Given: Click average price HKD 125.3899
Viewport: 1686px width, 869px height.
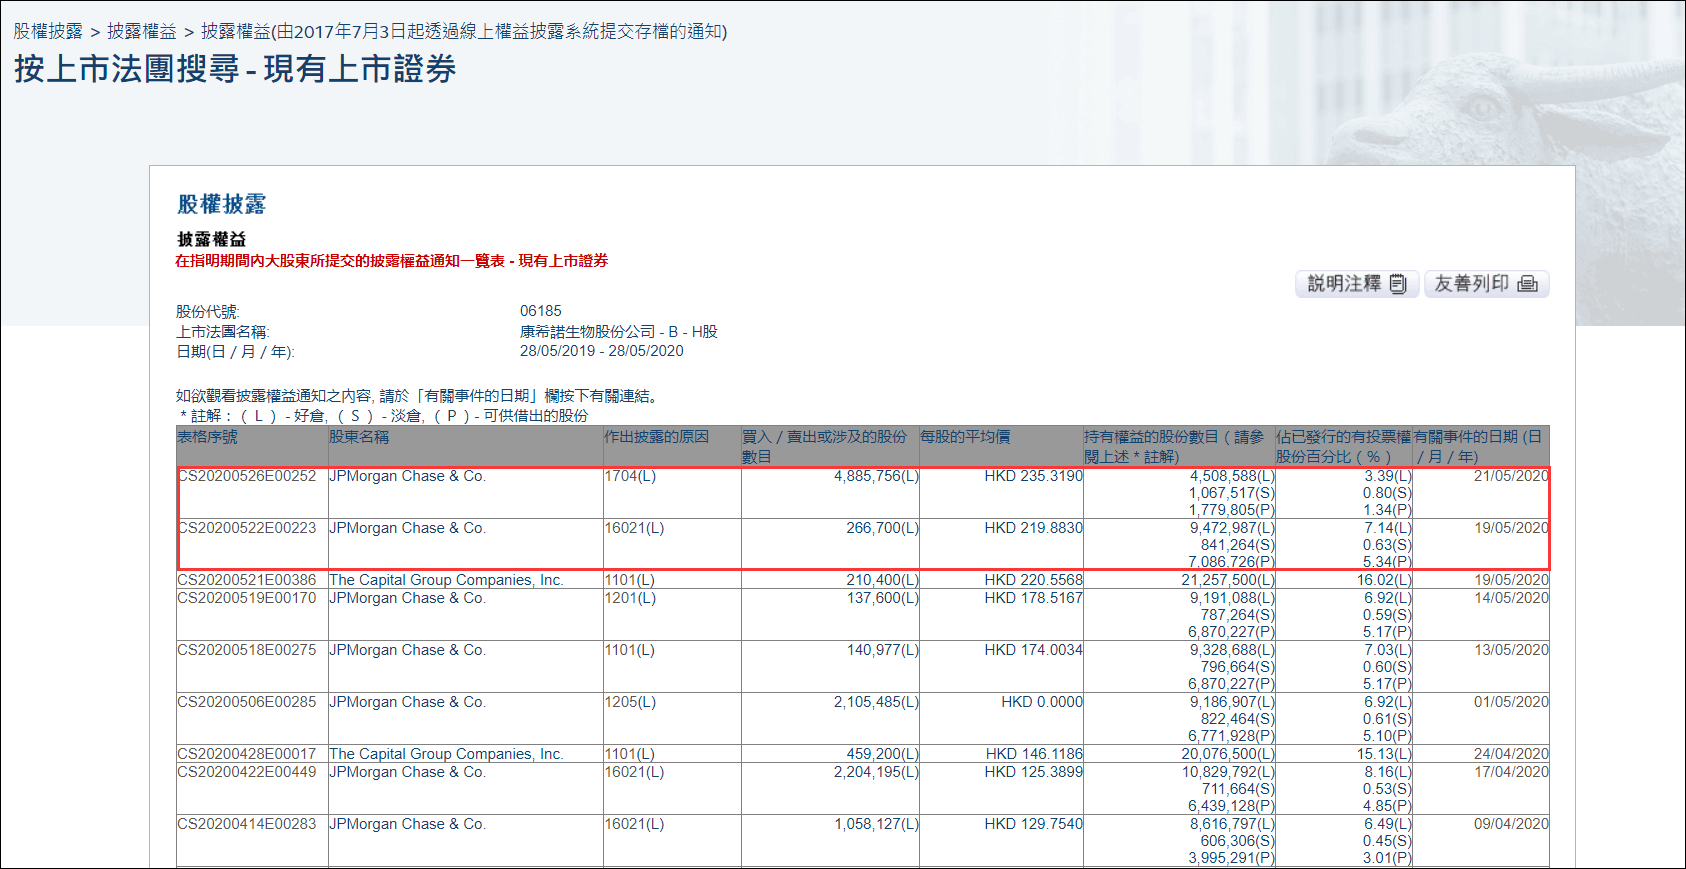Looking at the screenshot, I should [x=1033, y=772].
